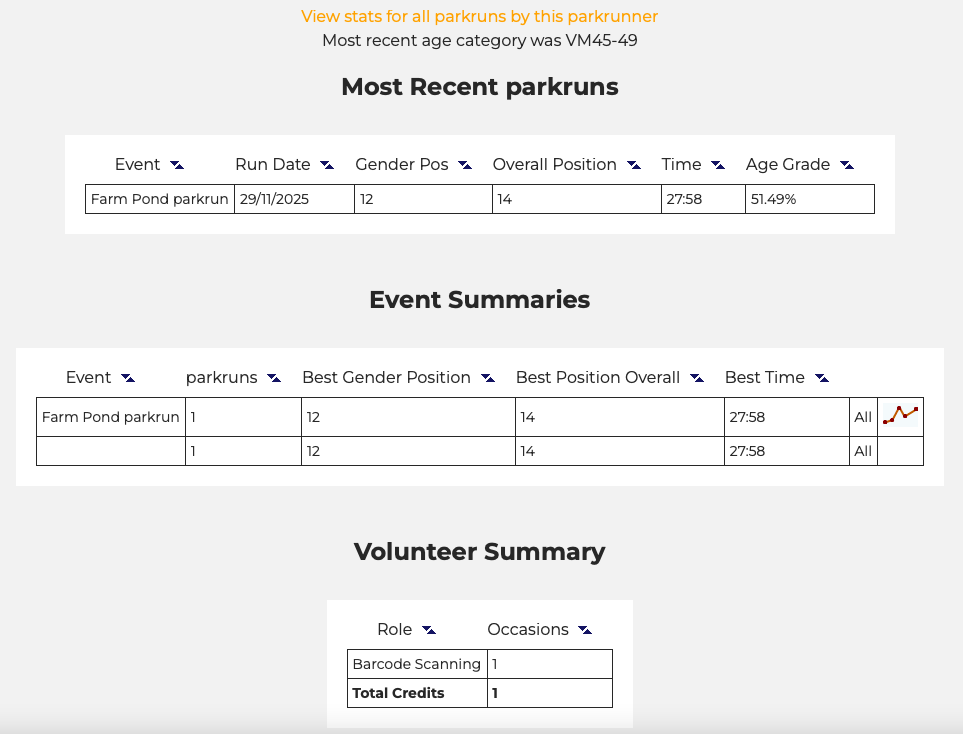Screen dimensions: 963x734
Task: Click Best Position Overall header text
Action: tap(598, 377)
